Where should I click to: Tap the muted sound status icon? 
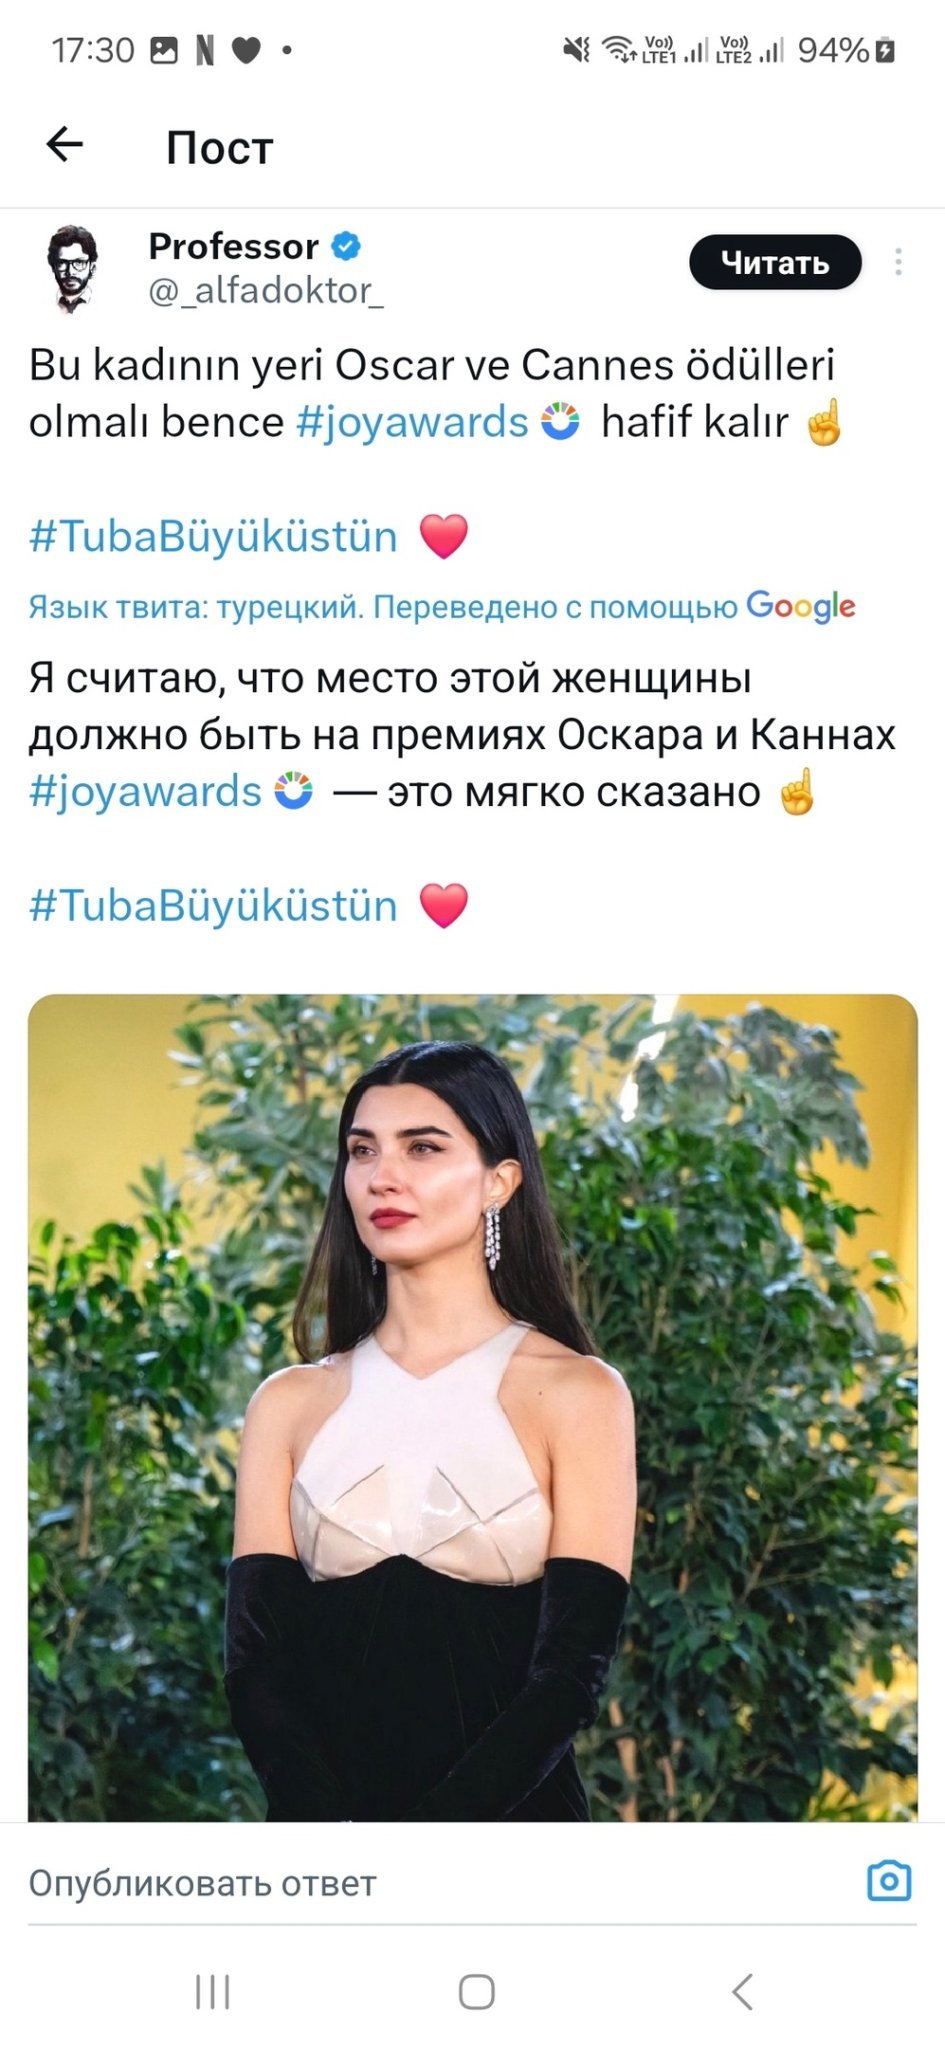point(576,49)
